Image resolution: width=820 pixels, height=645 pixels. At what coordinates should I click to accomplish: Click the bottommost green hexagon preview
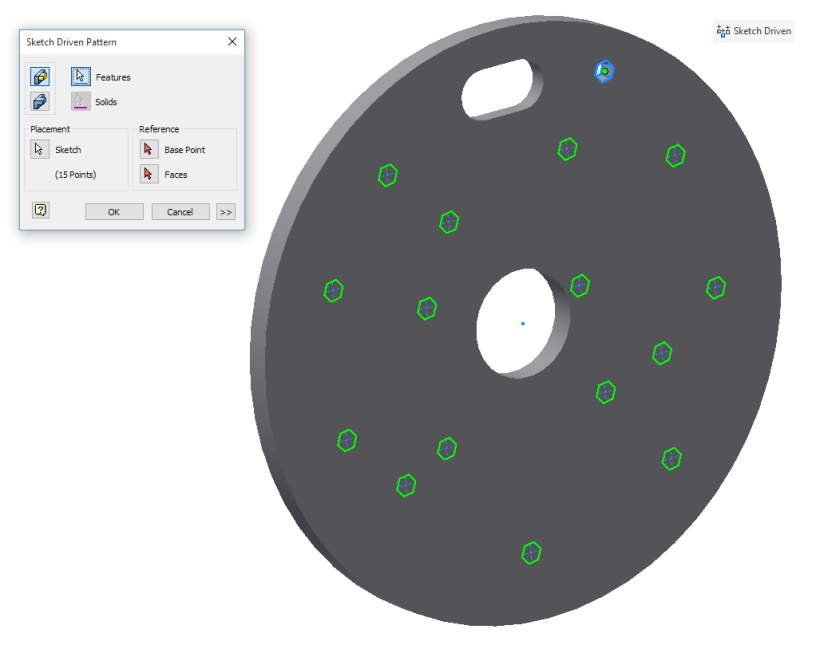(x=532, y=552)
